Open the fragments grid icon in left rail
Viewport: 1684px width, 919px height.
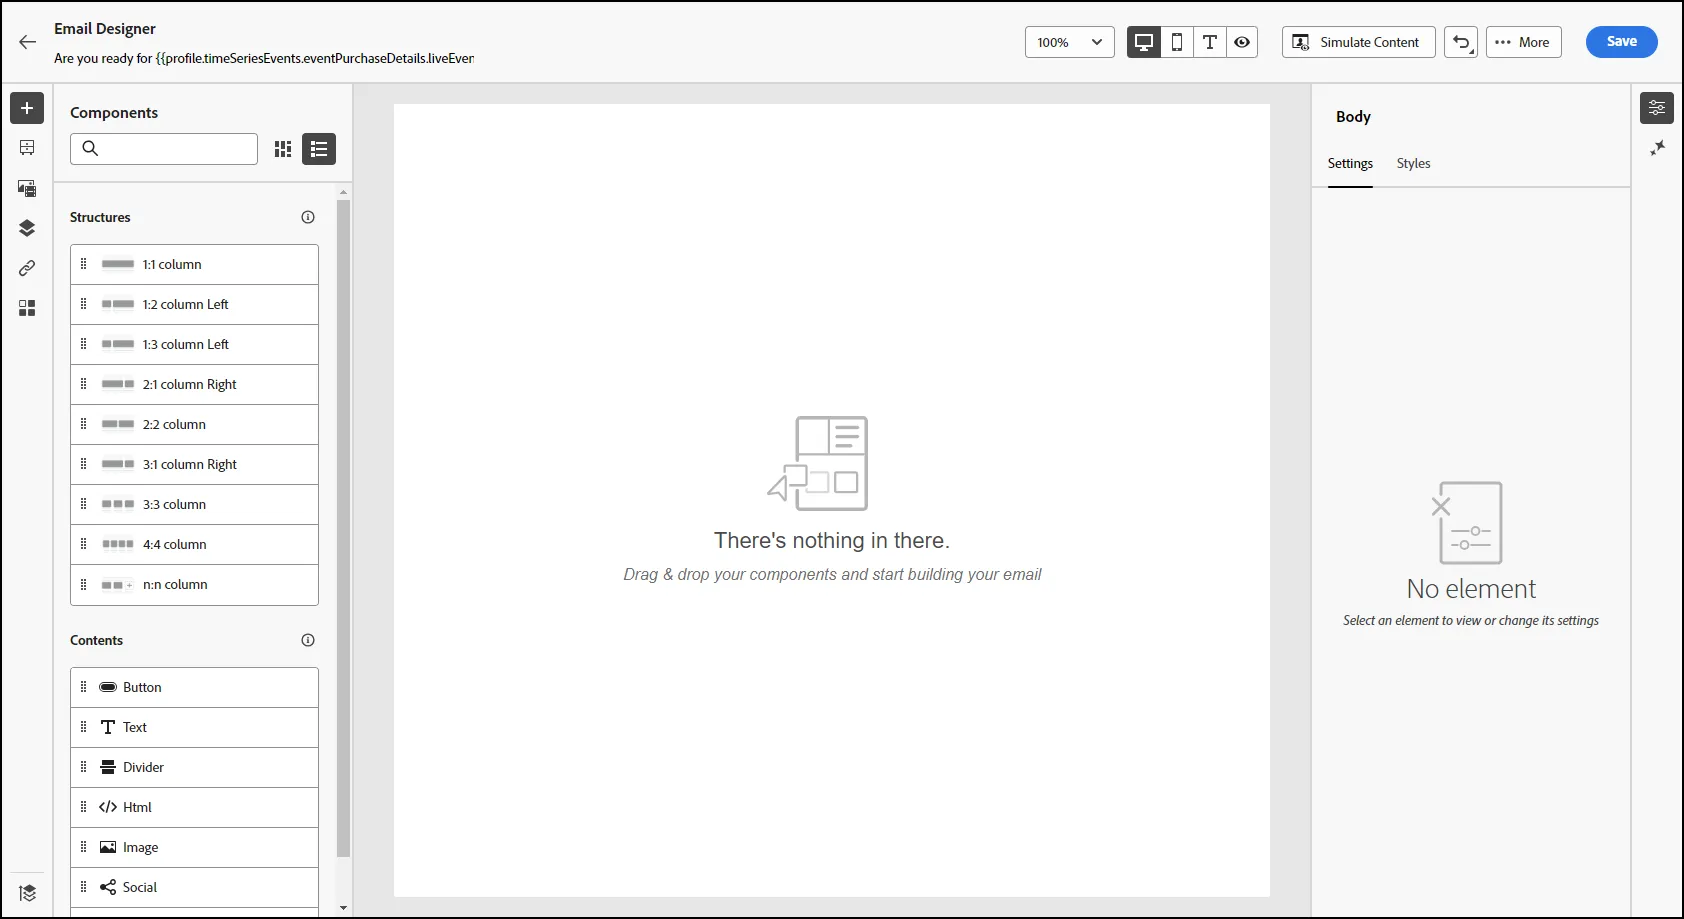[x=27, y=308]
